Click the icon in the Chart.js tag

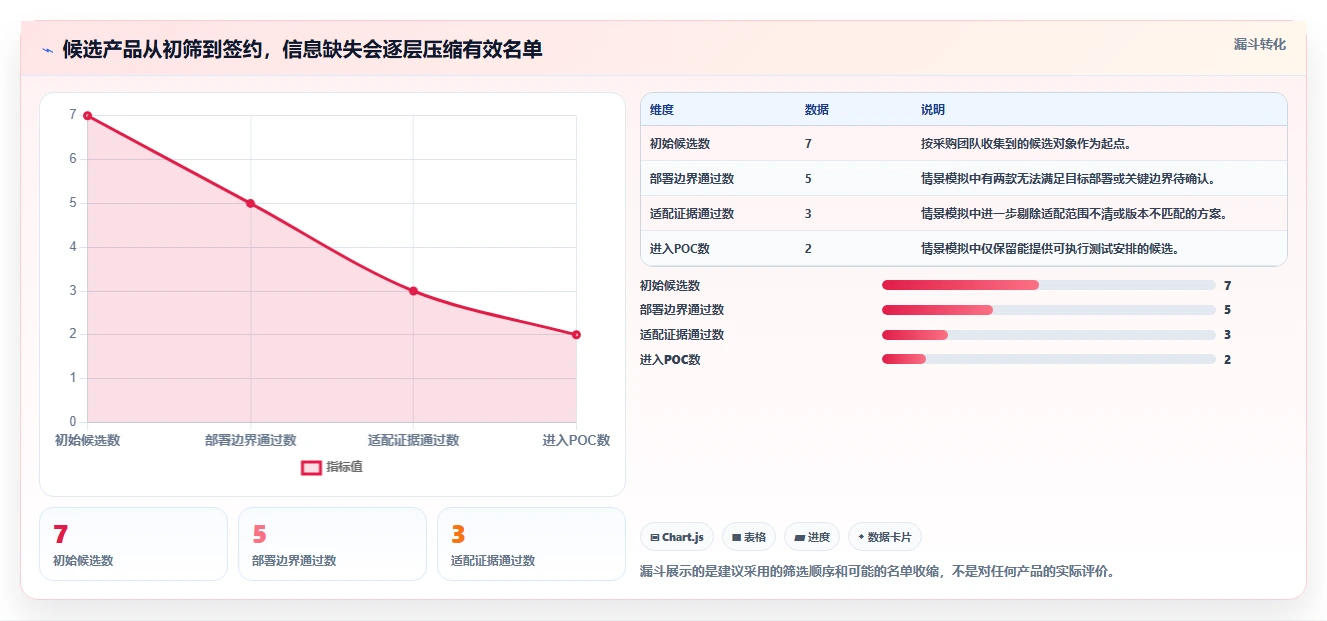click(654, 537)
